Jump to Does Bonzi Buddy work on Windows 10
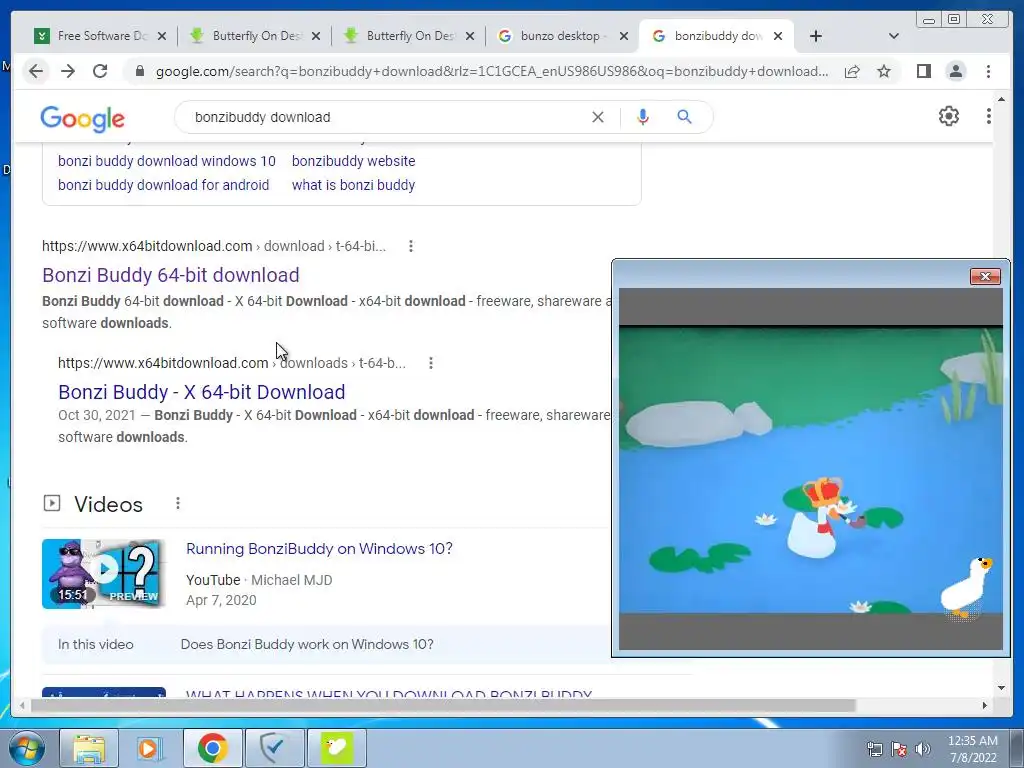This screenshot has width=1024, height=768. tap(307, 644)
